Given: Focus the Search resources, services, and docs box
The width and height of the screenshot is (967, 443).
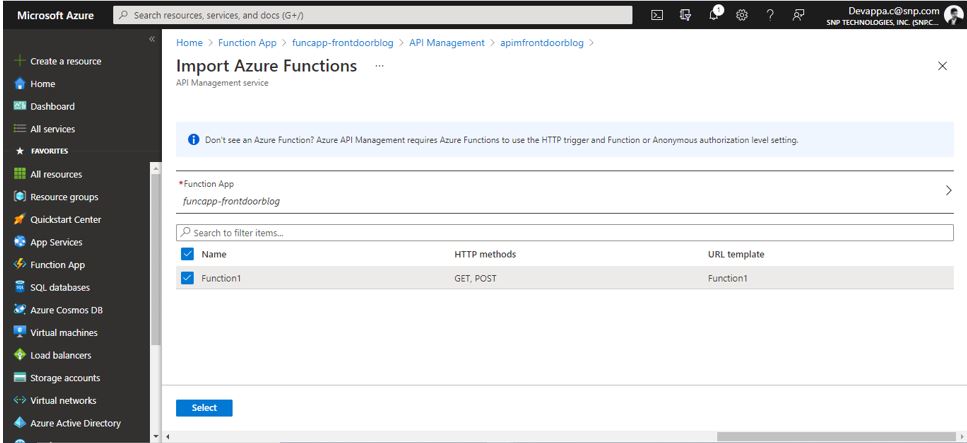Looking at the screenshot, I should click(x=373, y=15).
